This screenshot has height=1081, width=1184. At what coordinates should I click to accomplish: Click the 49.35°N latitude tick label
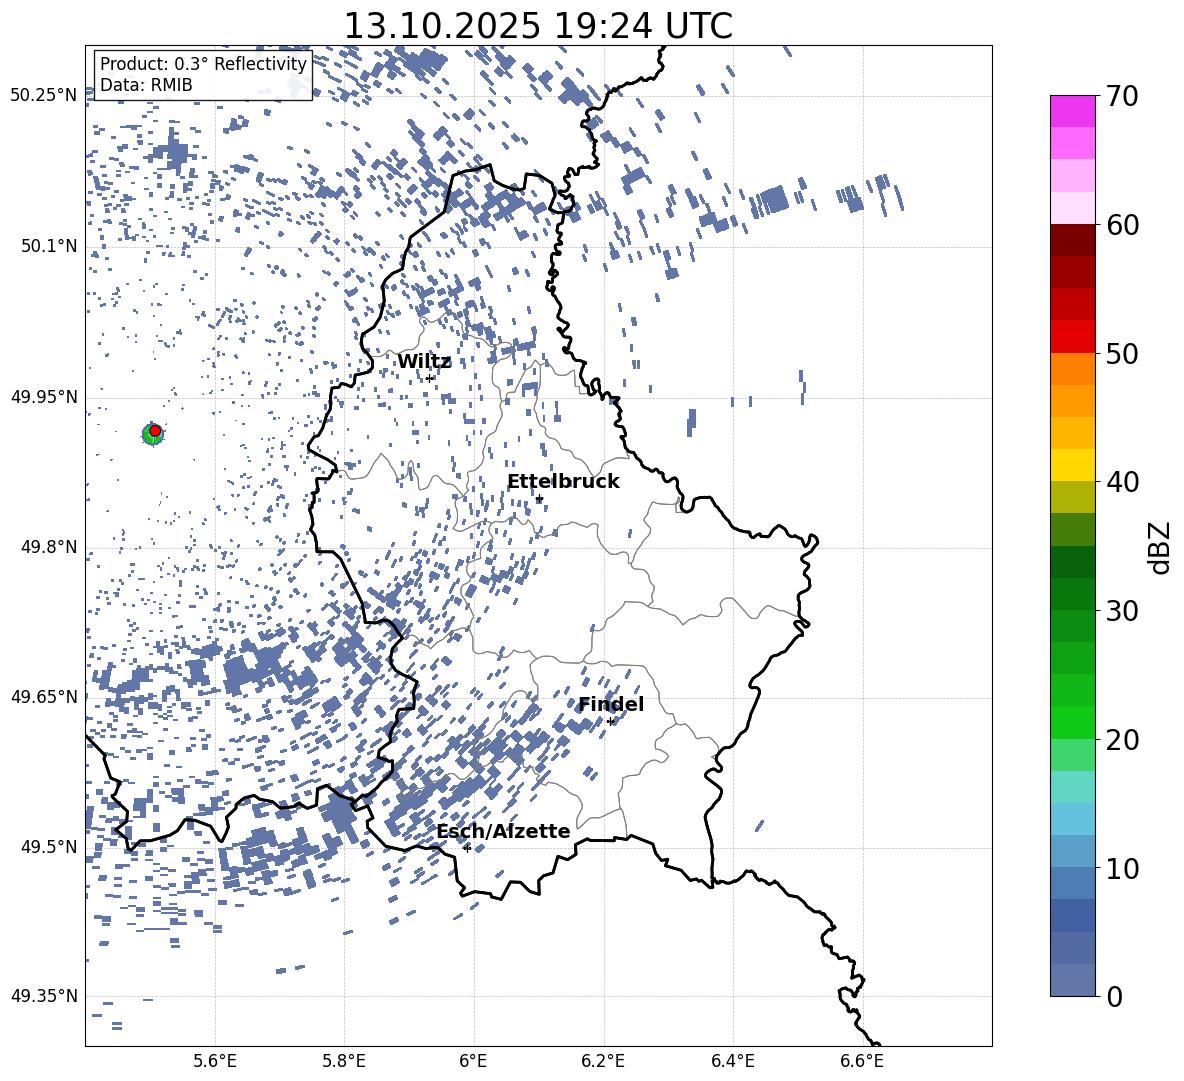[45, 996]
